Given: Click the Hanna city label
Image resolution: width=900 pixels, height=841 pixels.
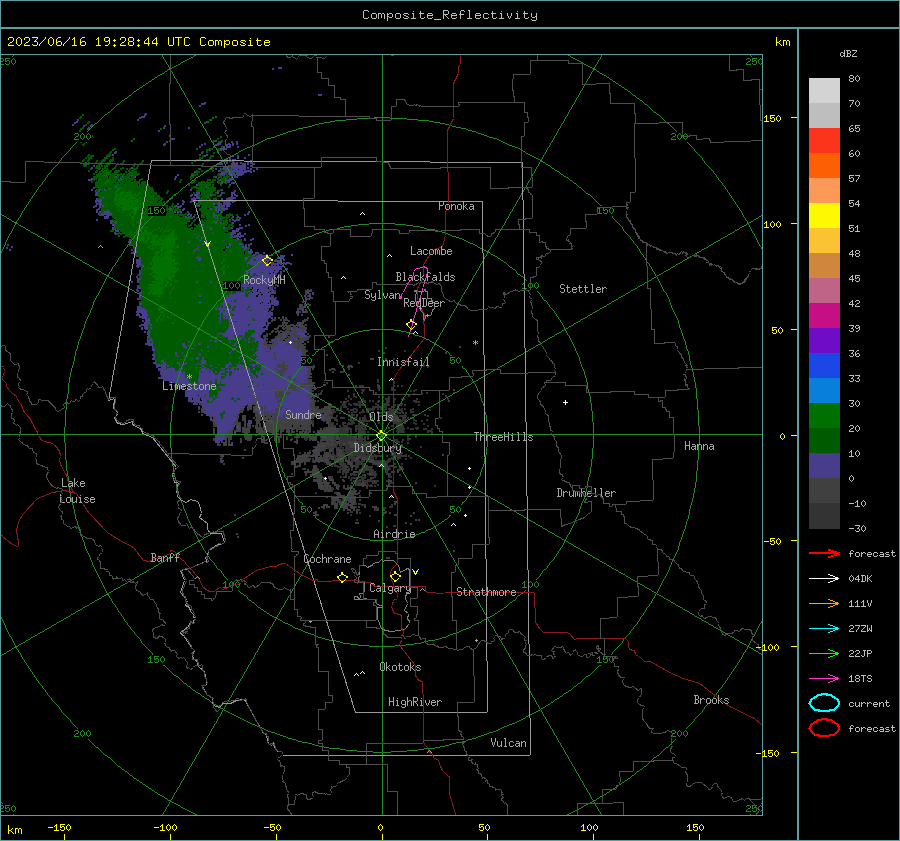Looking at the screenshot, I should coord(699,446).
